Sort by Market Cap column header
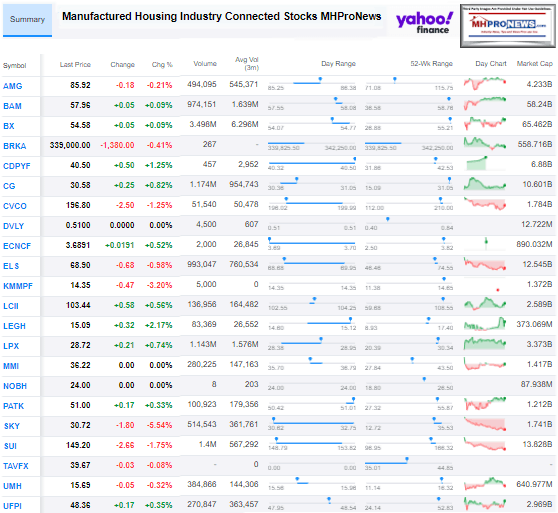This screenshot has width=558, height=513. [535, 63]
